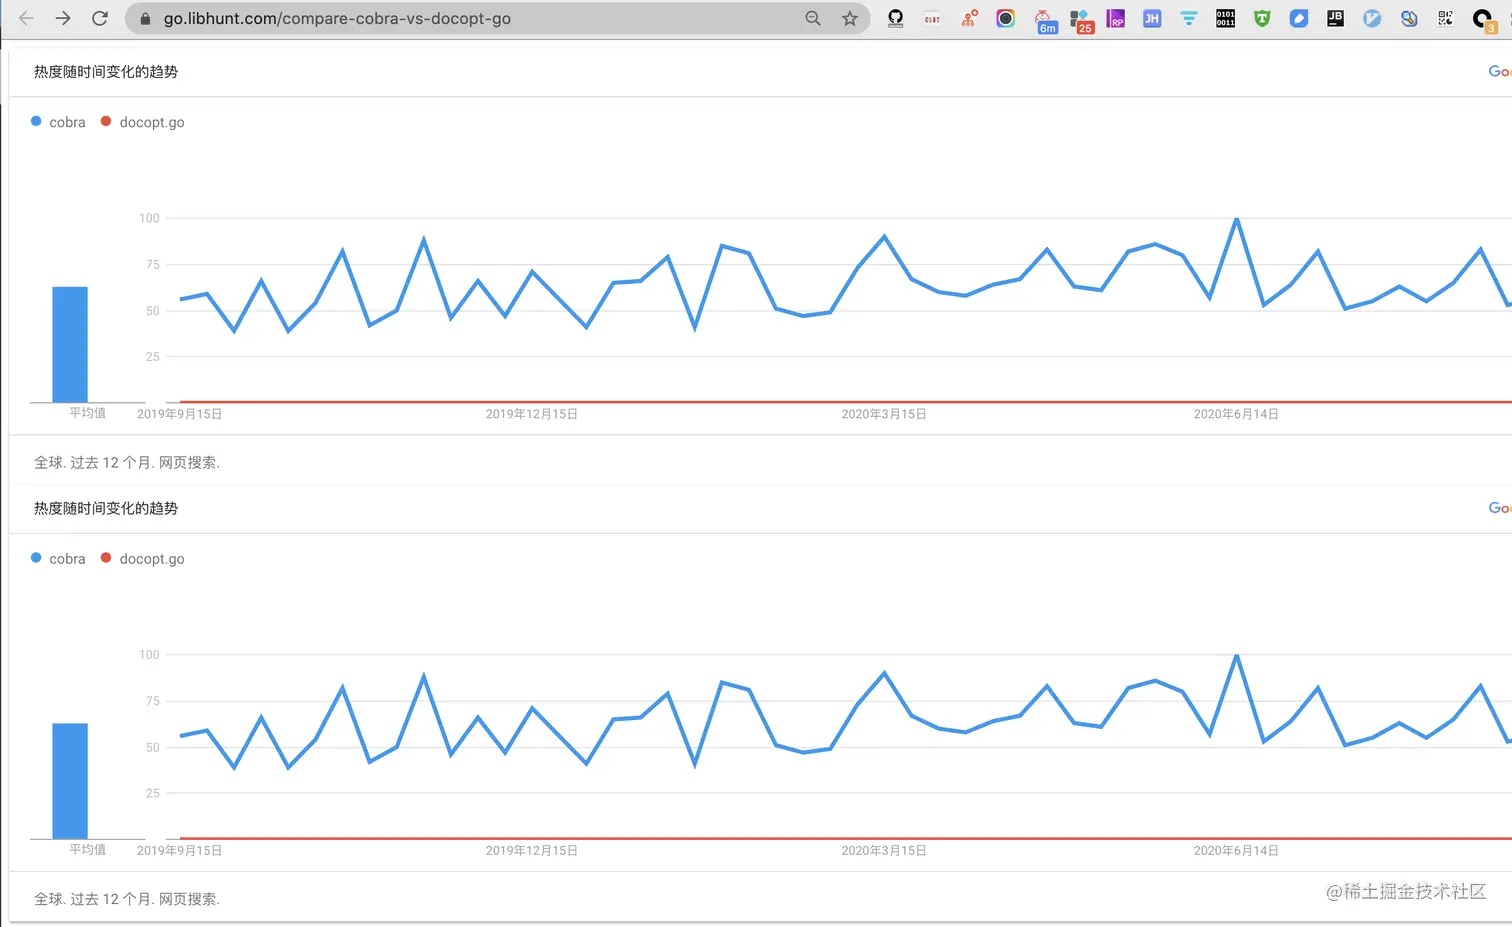This screenshot has width=1512, height=927.
Task: Bookmark this page with the star icon
Action: pos(850,18)
